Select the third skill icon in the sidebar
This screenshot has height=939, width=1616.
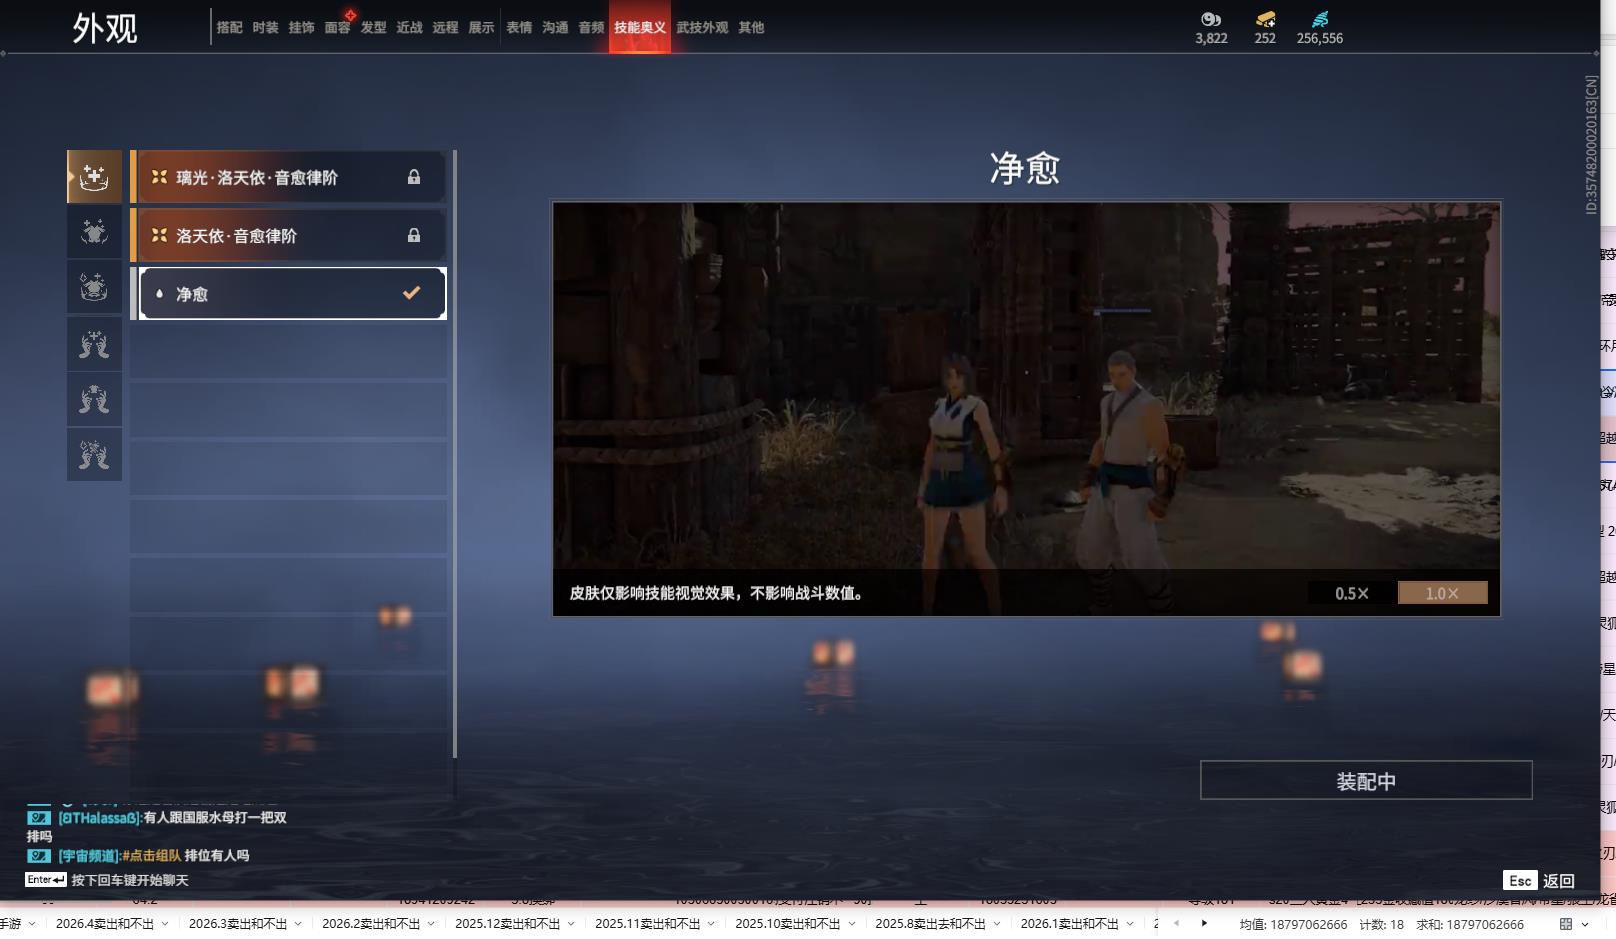pos(94,288)
